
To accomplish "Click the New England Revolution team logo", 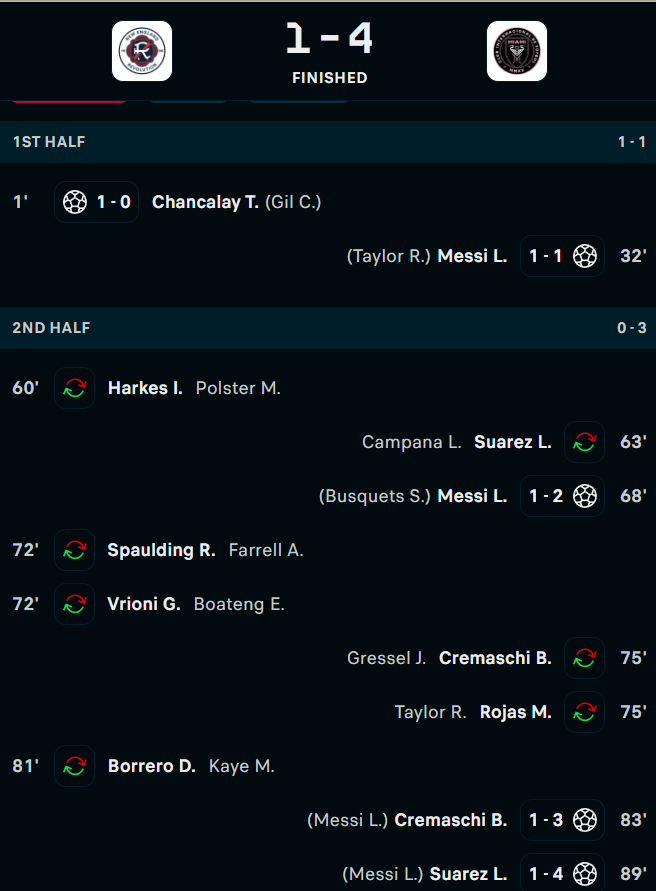I will click(142, 51).
